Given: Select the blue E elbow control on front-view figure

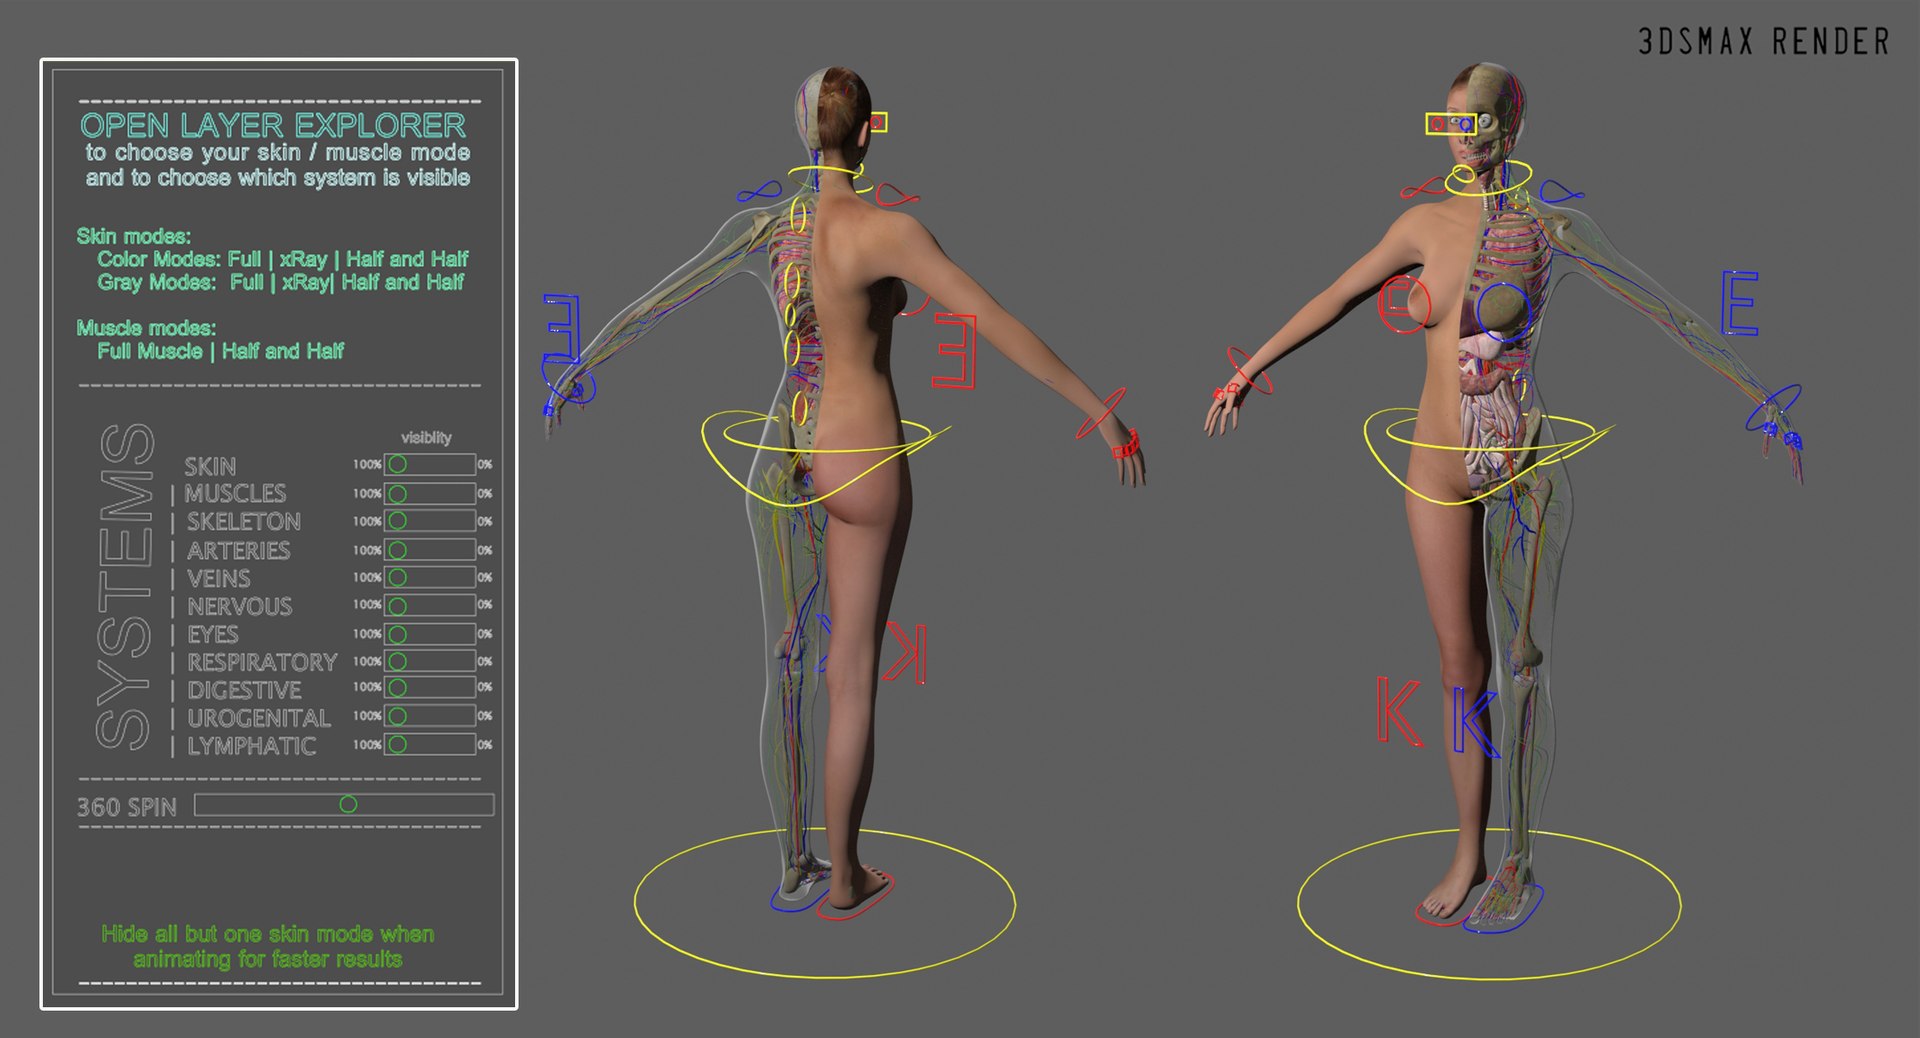Looking at the screenshot, I should click(x=1740, y=302).
